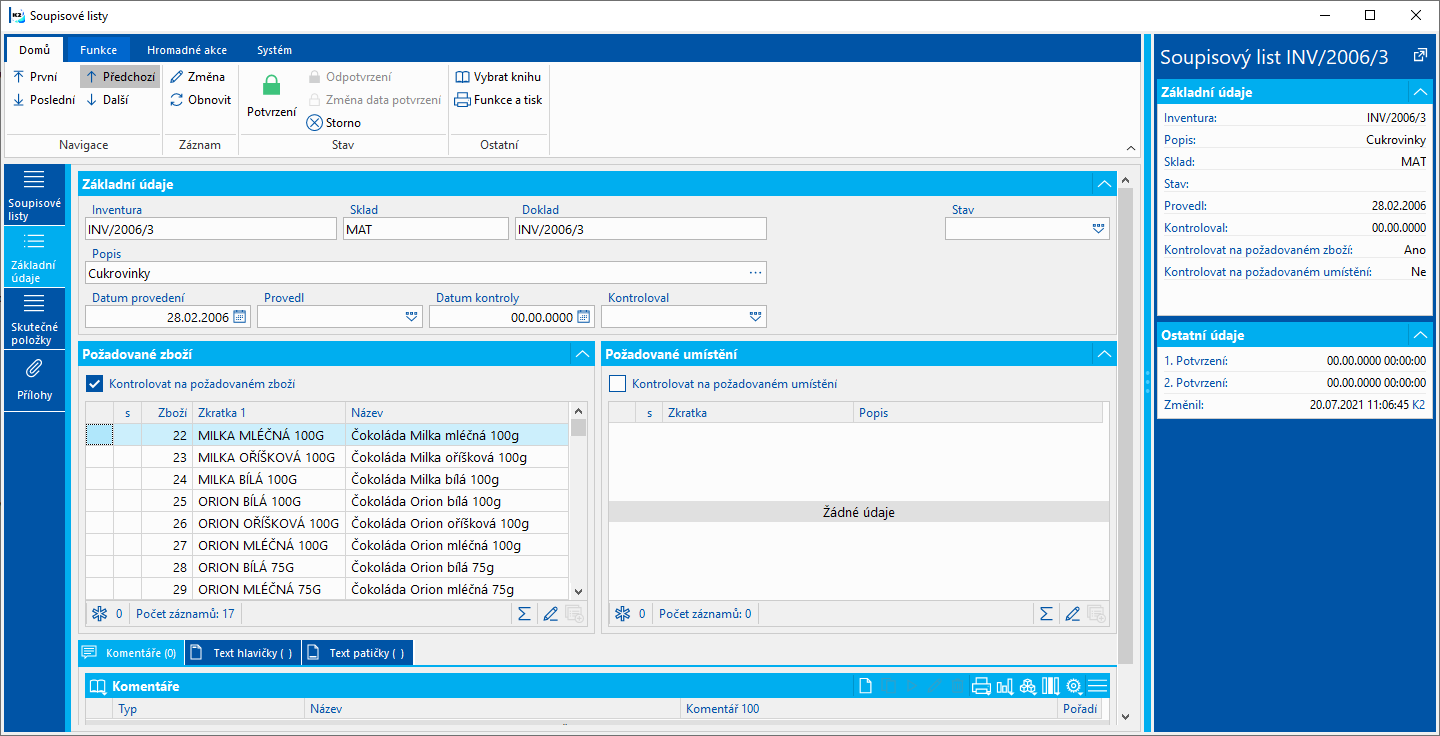1440x736 pixels.
Task: Refresh the record with Obnovit
Action: 201,100
